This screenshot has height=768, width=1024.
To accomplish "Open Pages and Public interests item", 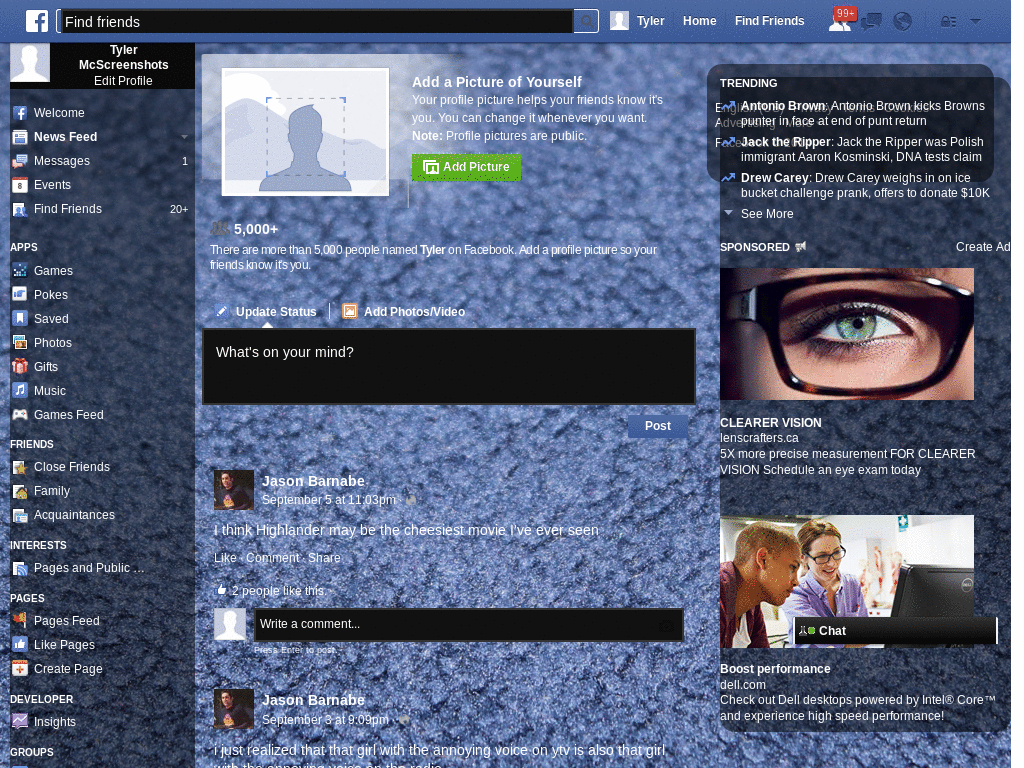I will tap(89, 568).
